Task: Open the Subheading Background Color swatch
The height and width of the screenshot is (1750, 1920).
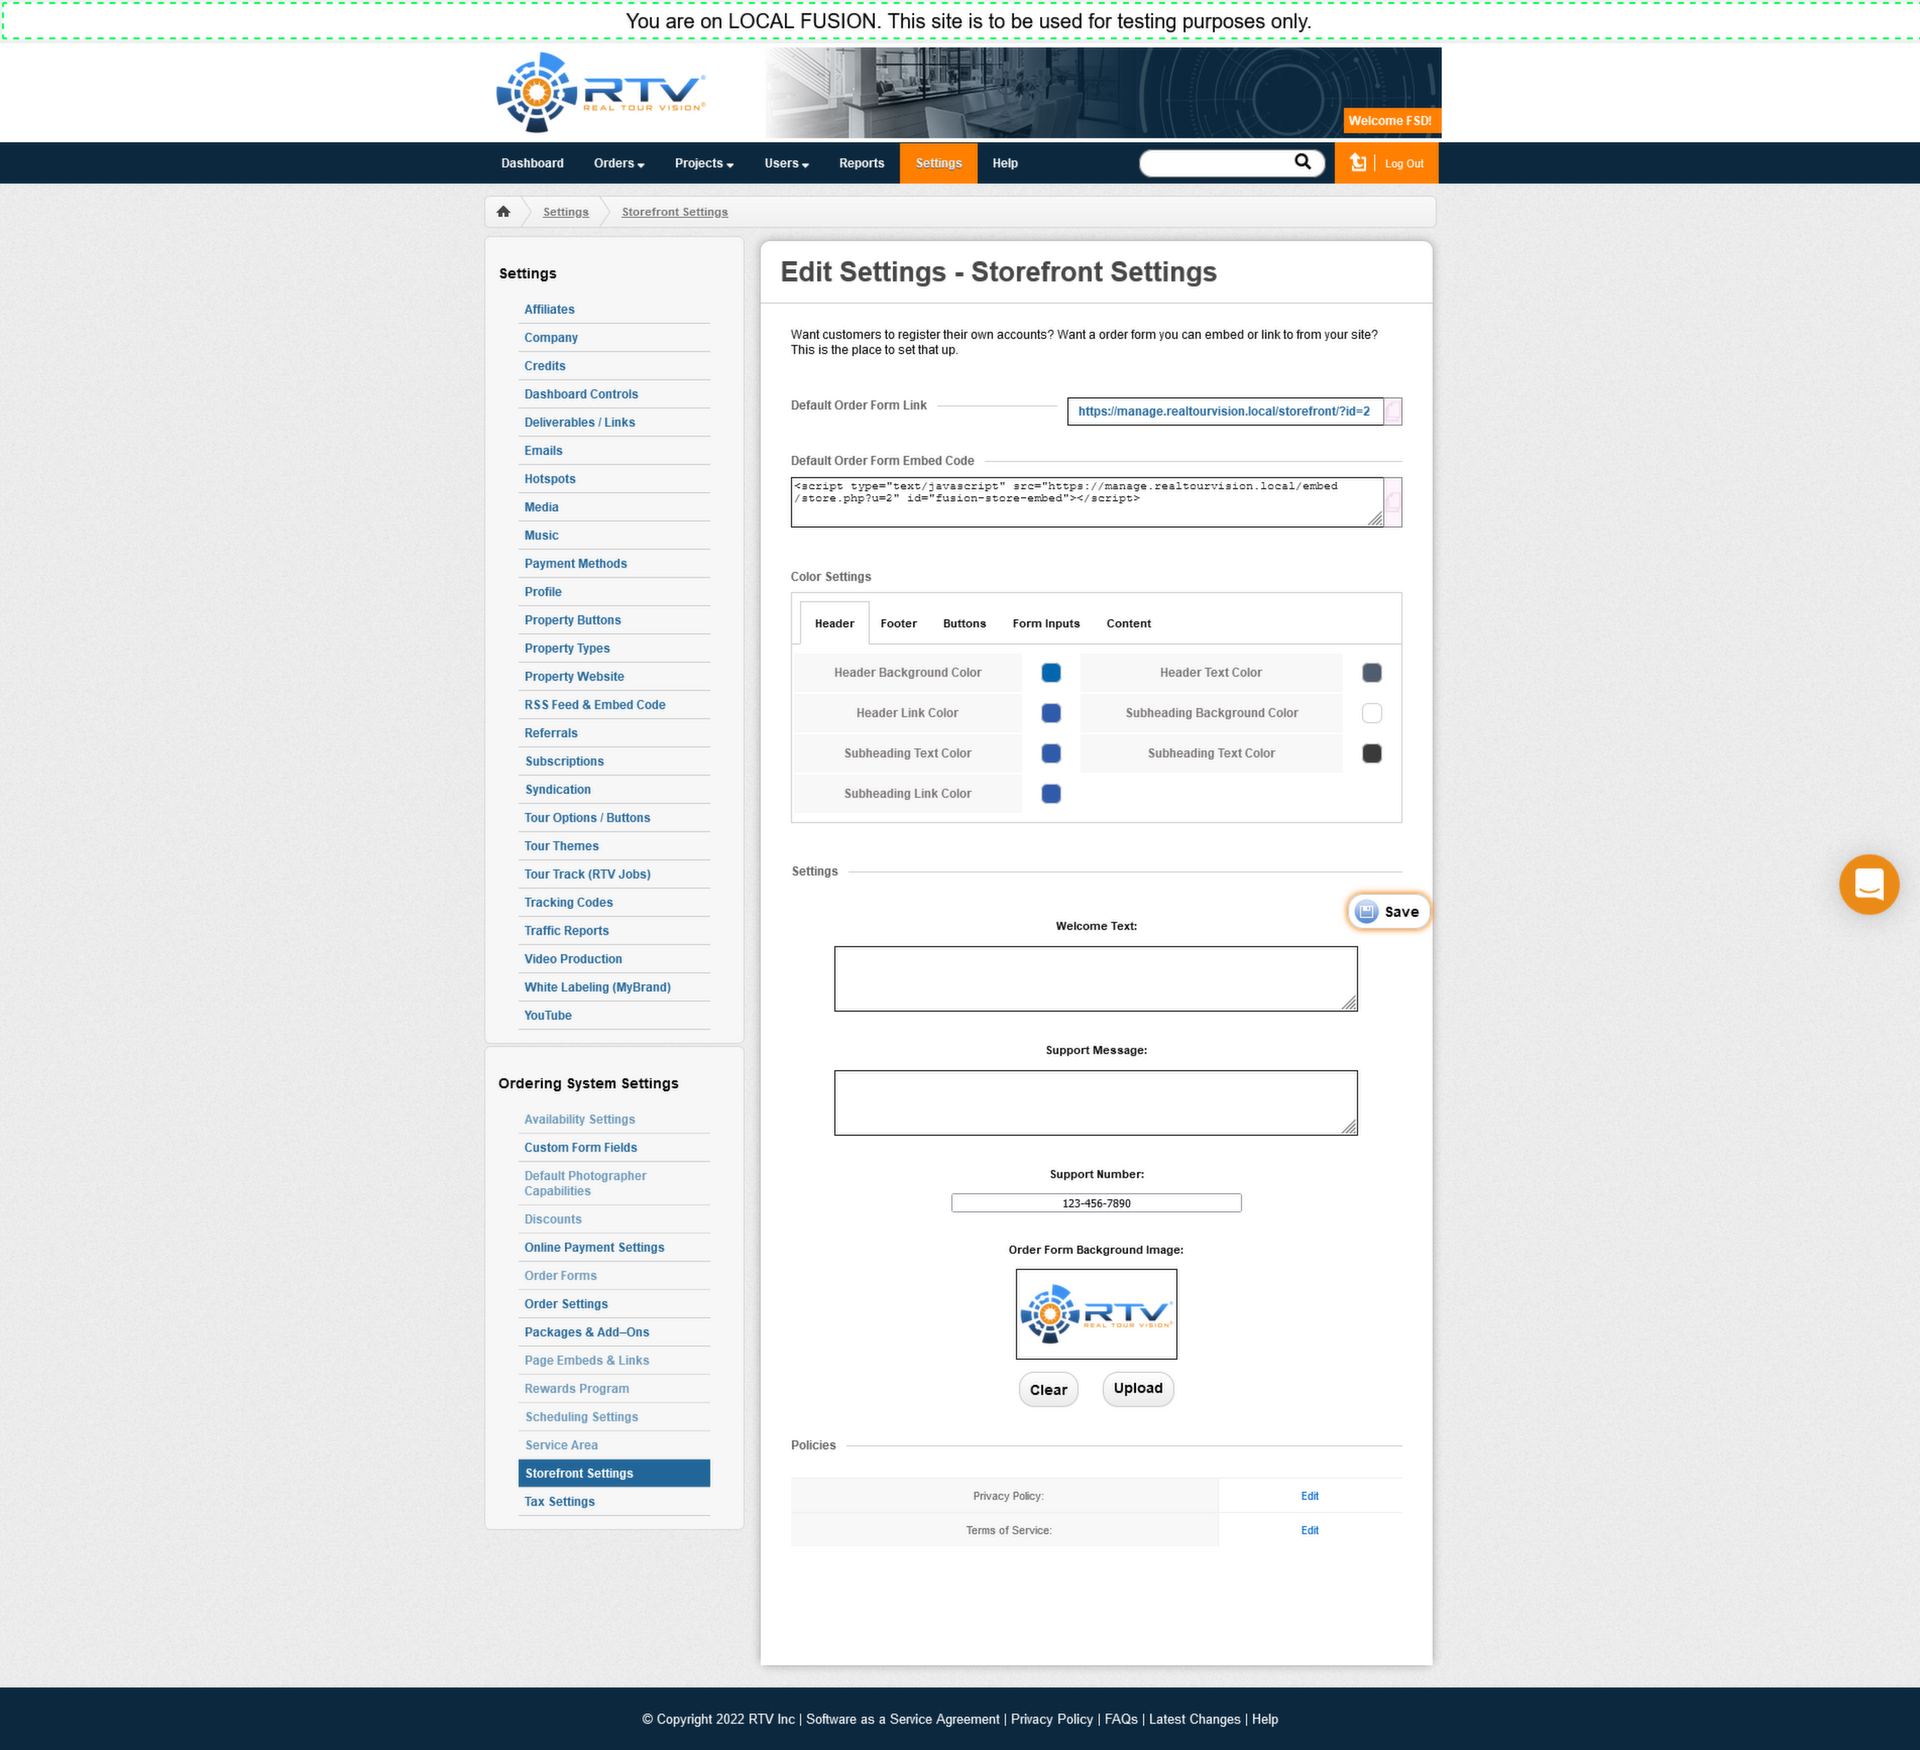Action: tap(1371, 713)
